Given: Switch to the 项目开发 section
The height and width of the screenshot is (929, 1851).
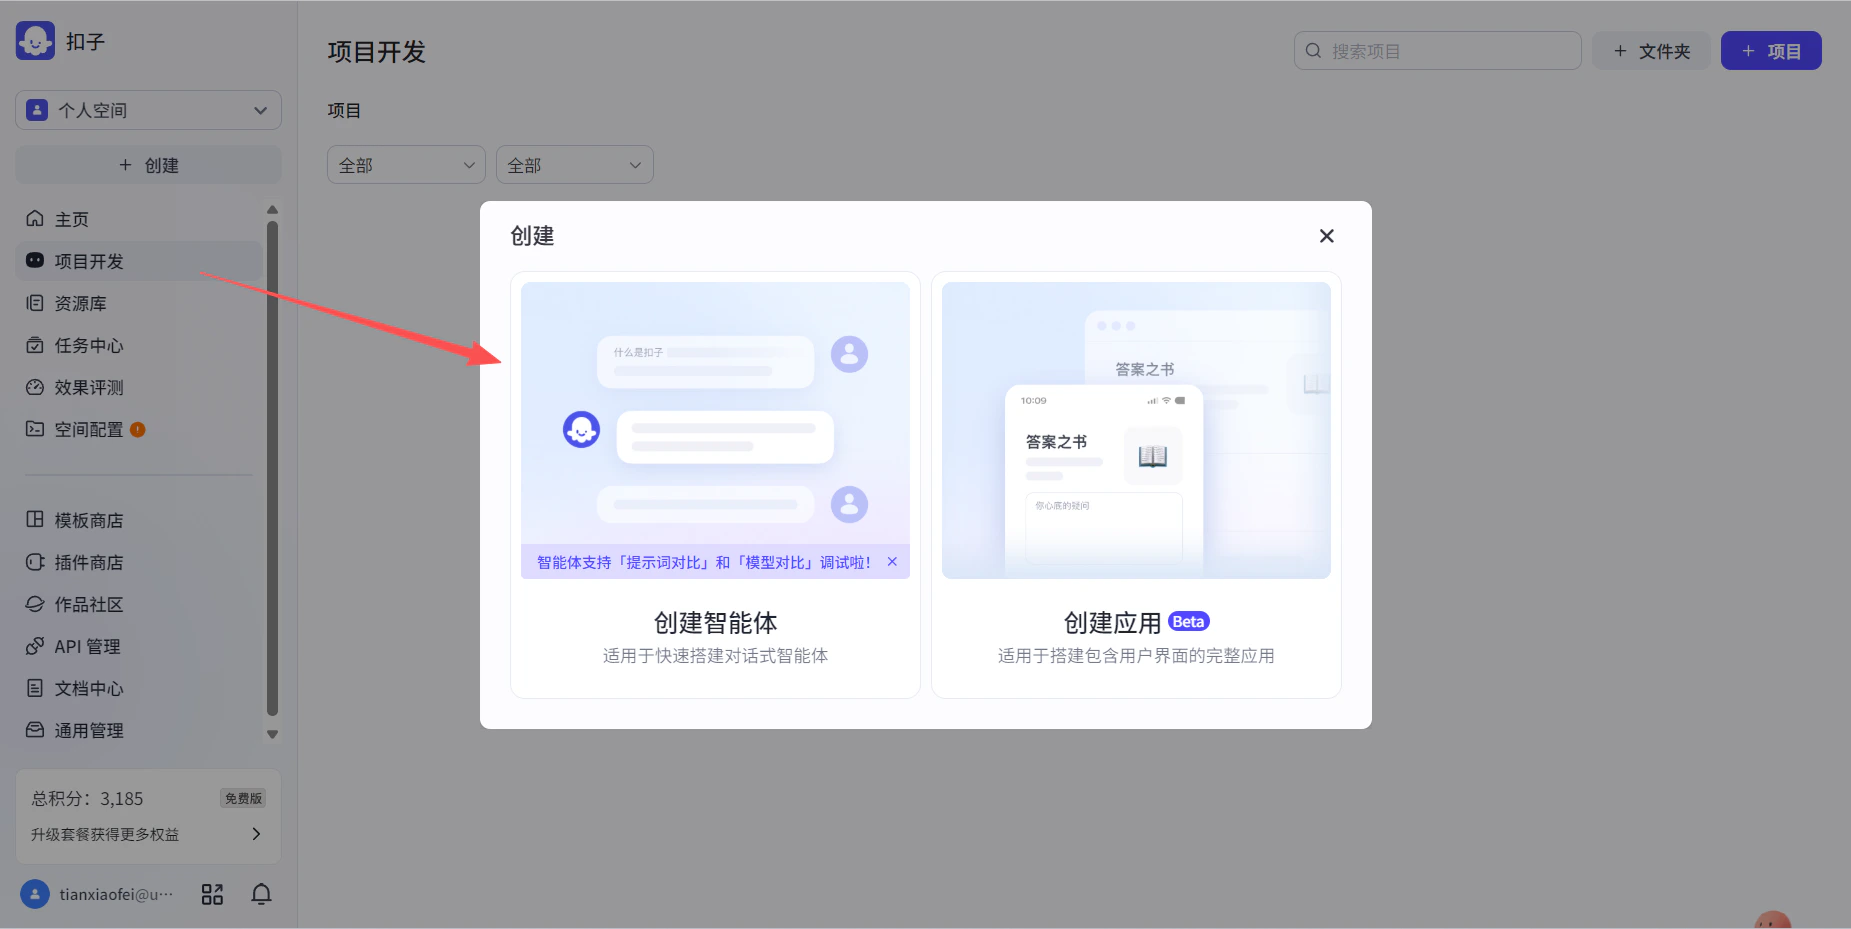Looking at the screenshot, I should (x=92, y=261).
